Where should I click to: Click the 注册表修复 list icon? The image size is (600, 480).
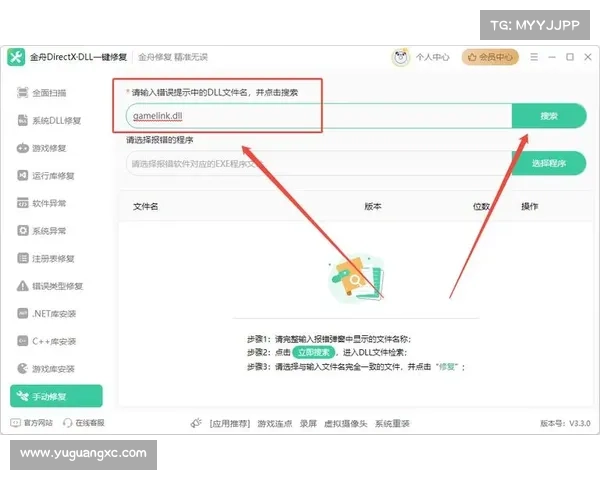point(23,258)
